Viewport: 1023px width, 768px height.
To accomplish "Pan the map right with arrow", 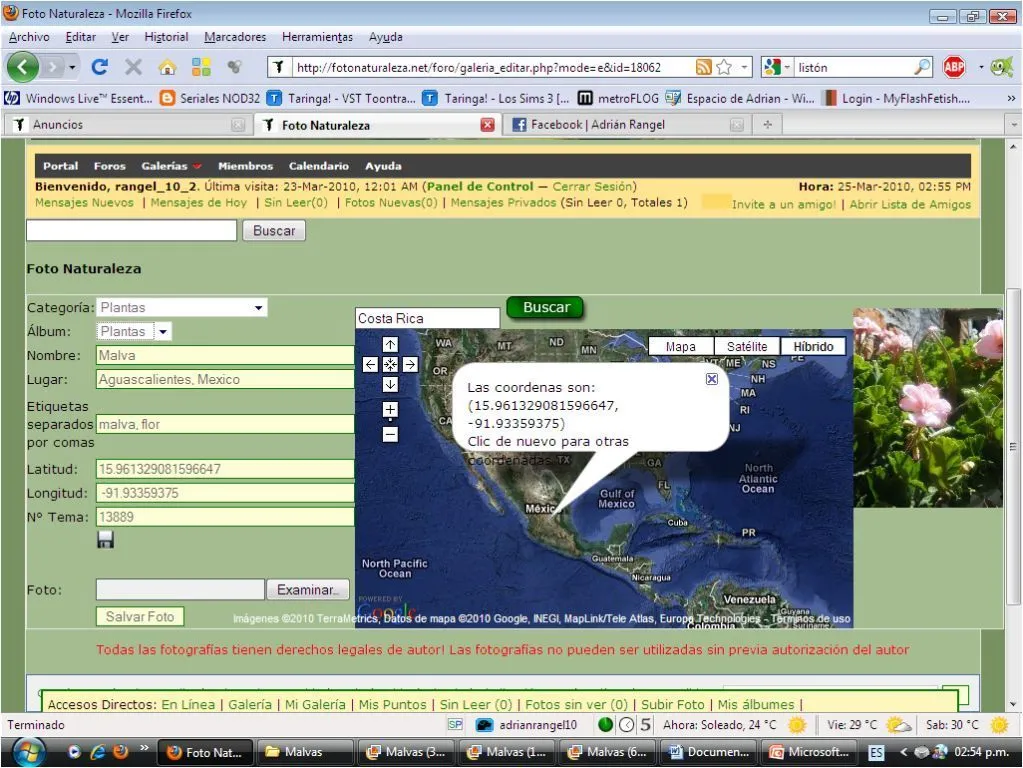I will click(x=410, y=364).
